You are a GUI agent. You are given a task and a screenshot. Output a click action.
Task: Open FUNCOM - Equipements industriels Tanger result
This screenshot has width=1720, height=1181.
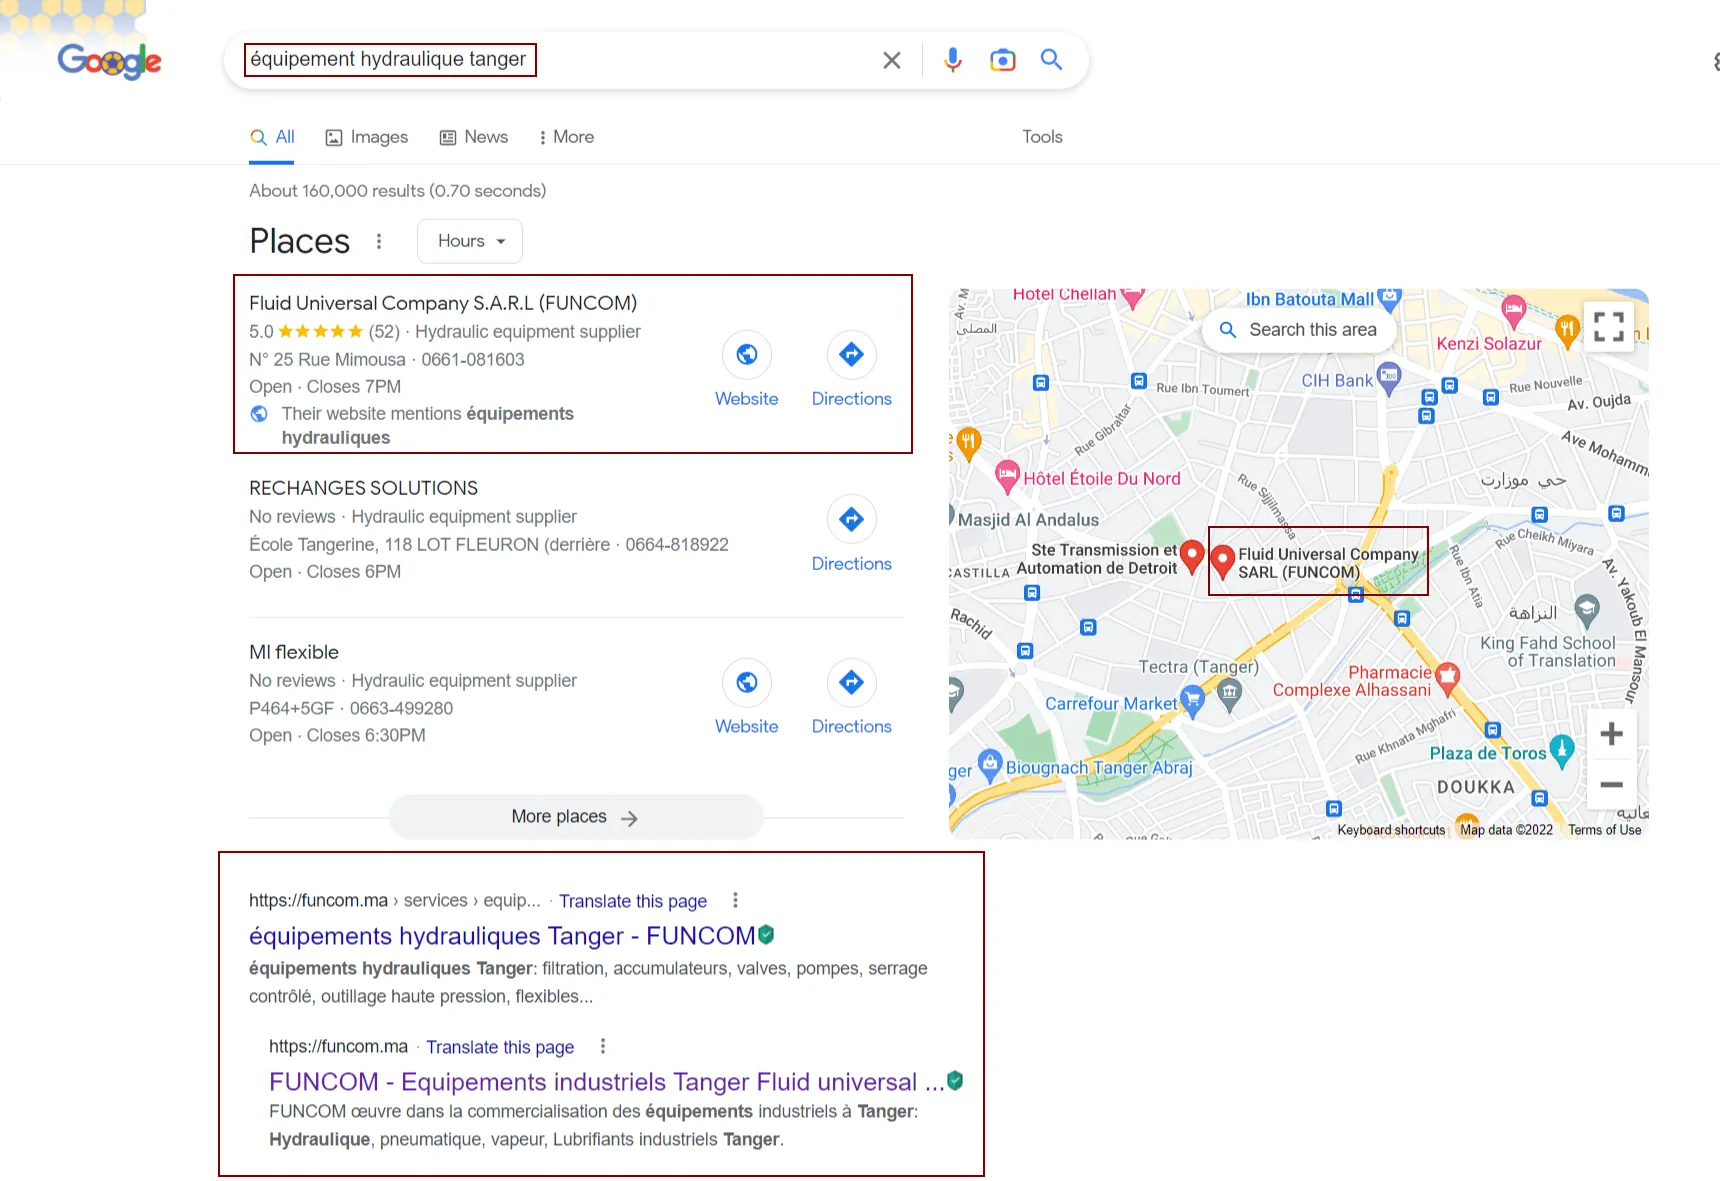(x=606, y=1082)
